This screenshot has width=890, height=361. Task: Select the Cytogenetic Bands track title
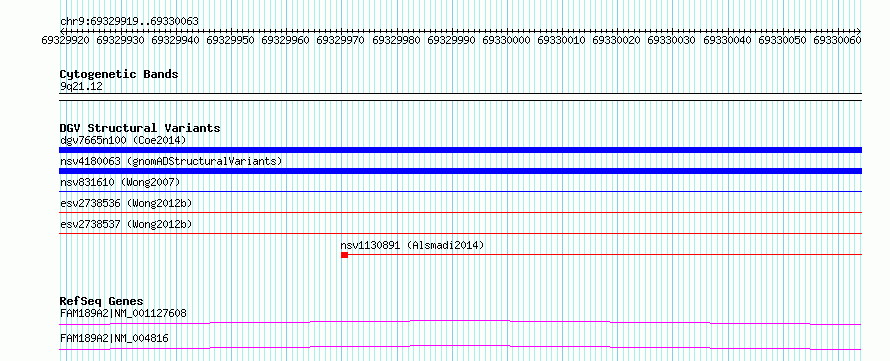pos(119,74)
